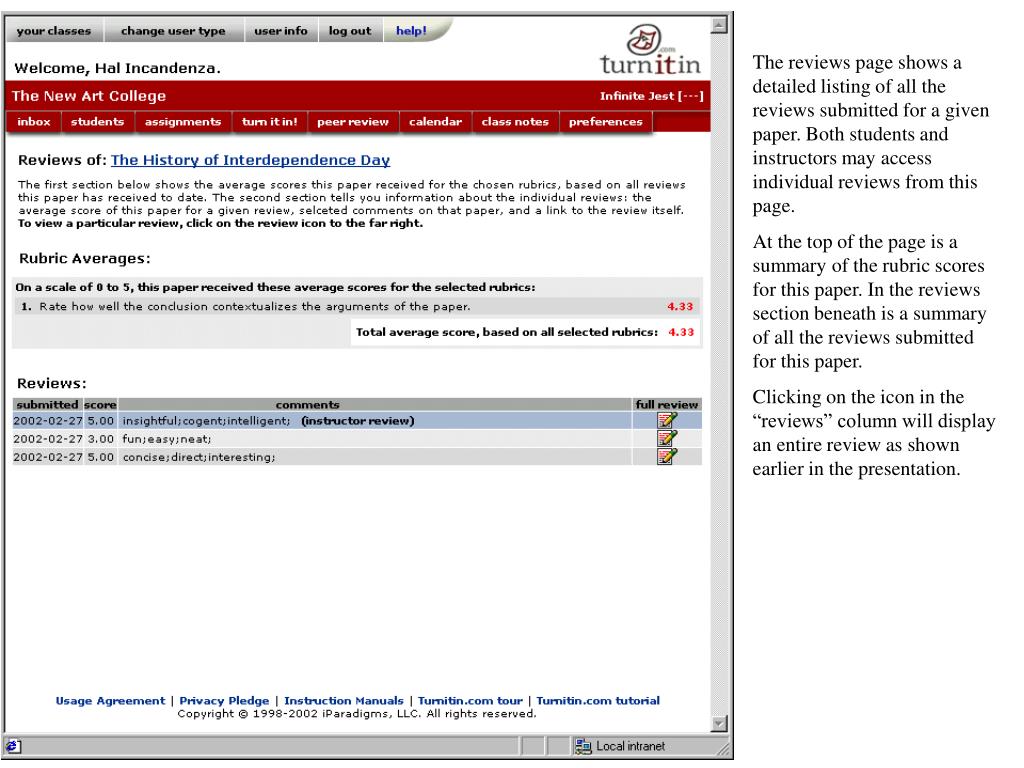Click the 'comments' column header
1024x768 pixels.
308,405
